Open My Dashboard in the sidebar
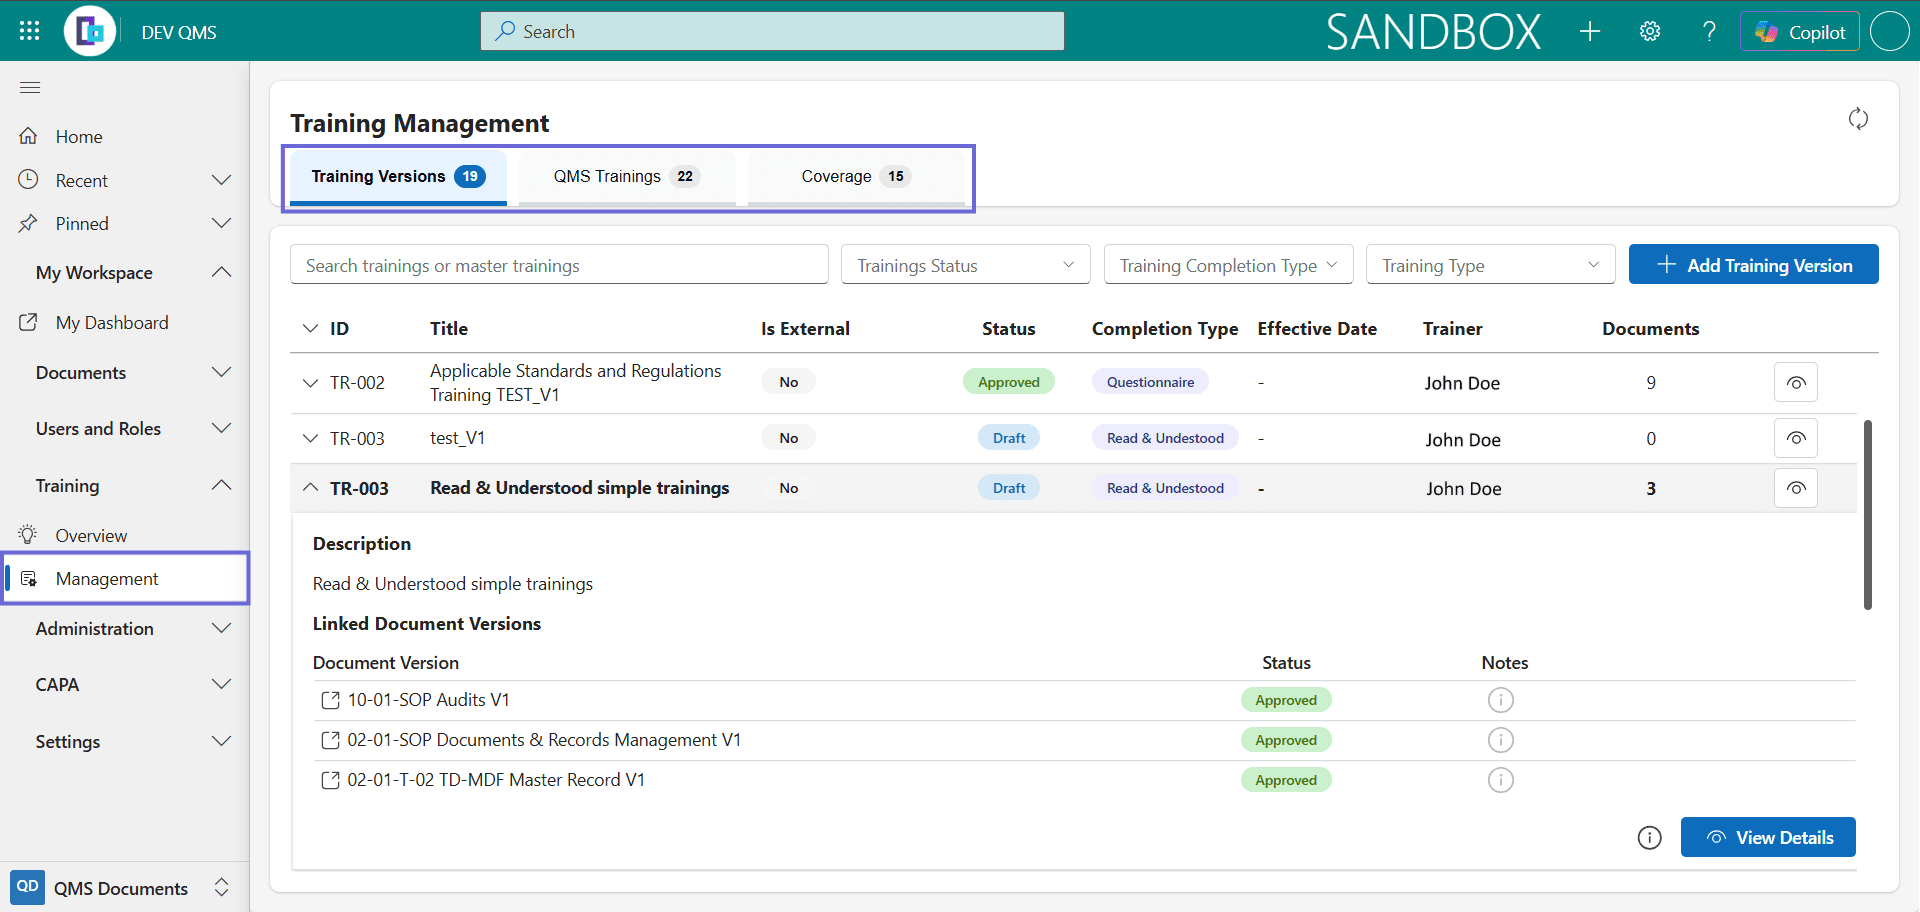 point(112,323)
